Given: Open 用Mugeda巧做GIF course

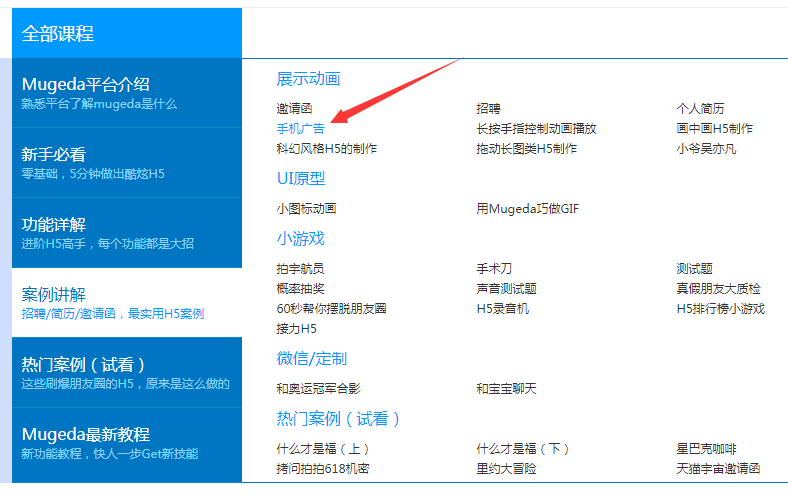Looking at the screenshot, I should coord(528,209).
